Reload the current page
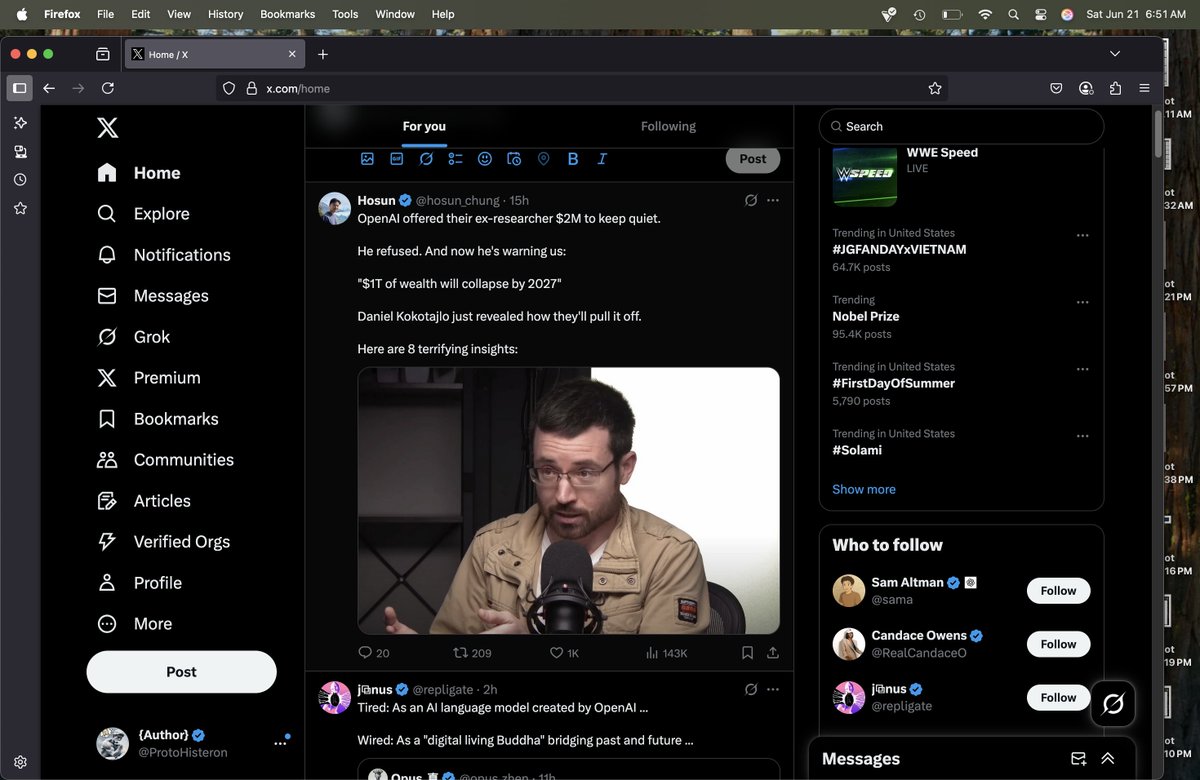This screenshot has width=1200, height=780. click(x=107, y=88)
